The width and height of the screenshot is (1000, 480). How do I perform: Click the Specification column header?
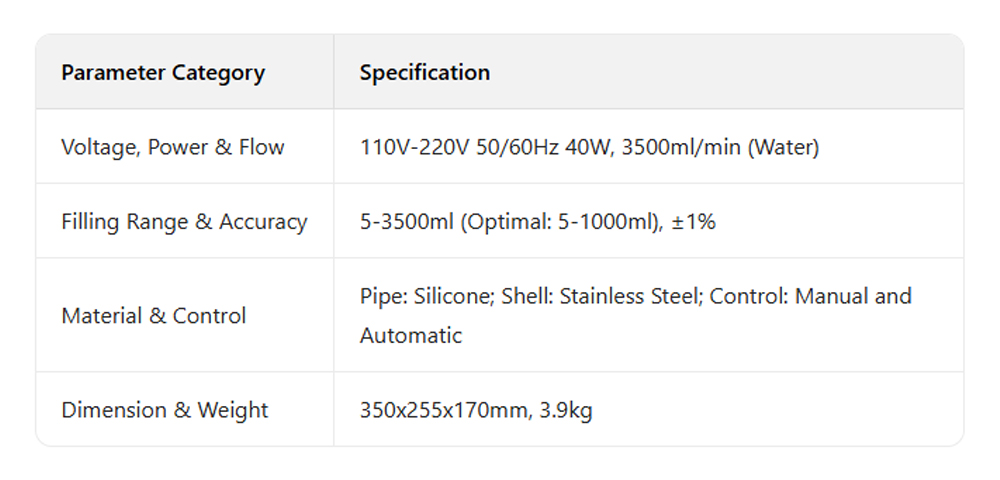click(x=425, y=73)
